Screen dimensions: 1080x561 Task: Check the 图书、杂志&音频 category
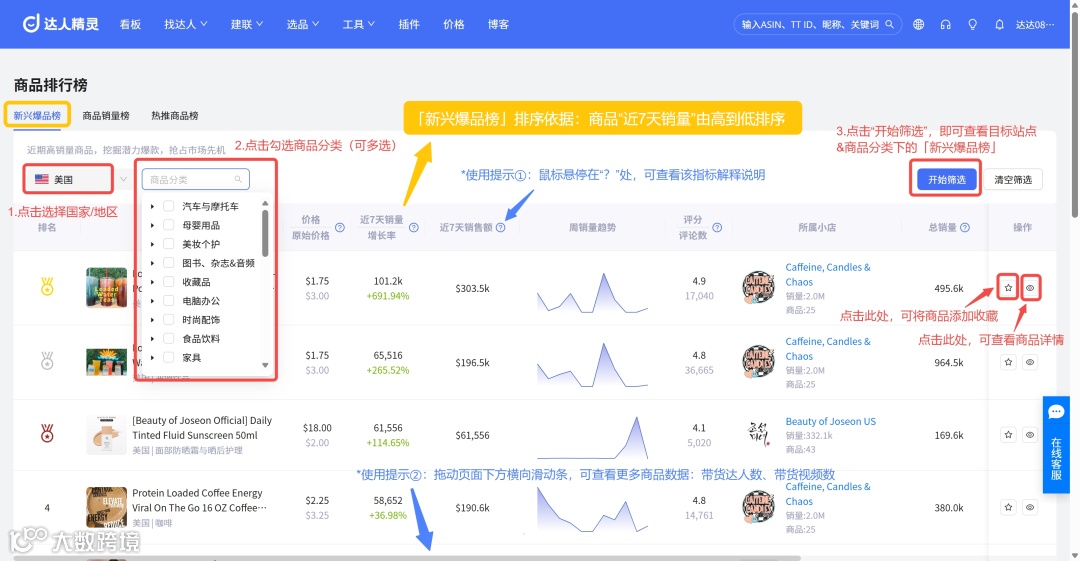coord(168,263)
